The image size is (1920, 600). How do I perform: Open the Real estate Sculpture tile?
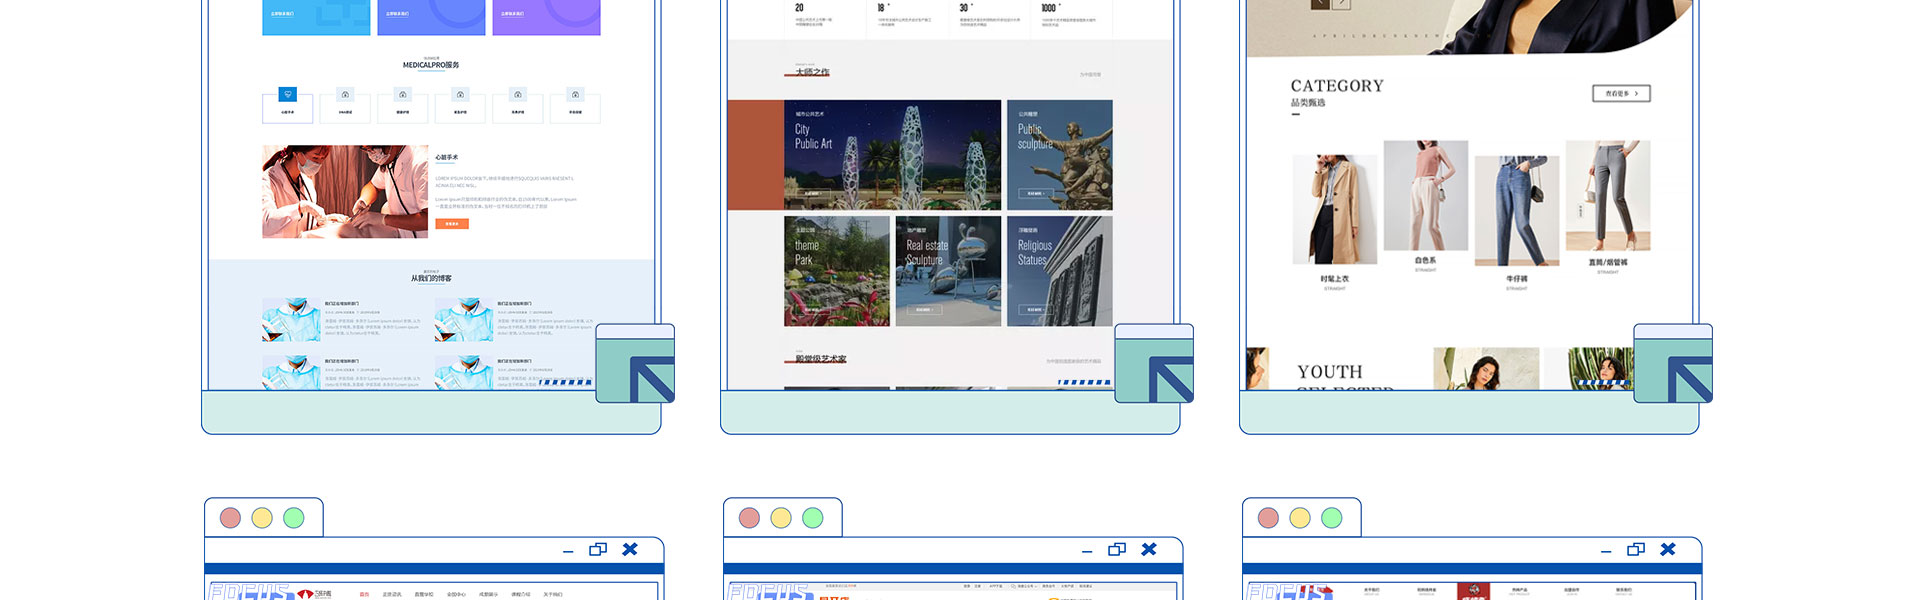tap(948, 271)
